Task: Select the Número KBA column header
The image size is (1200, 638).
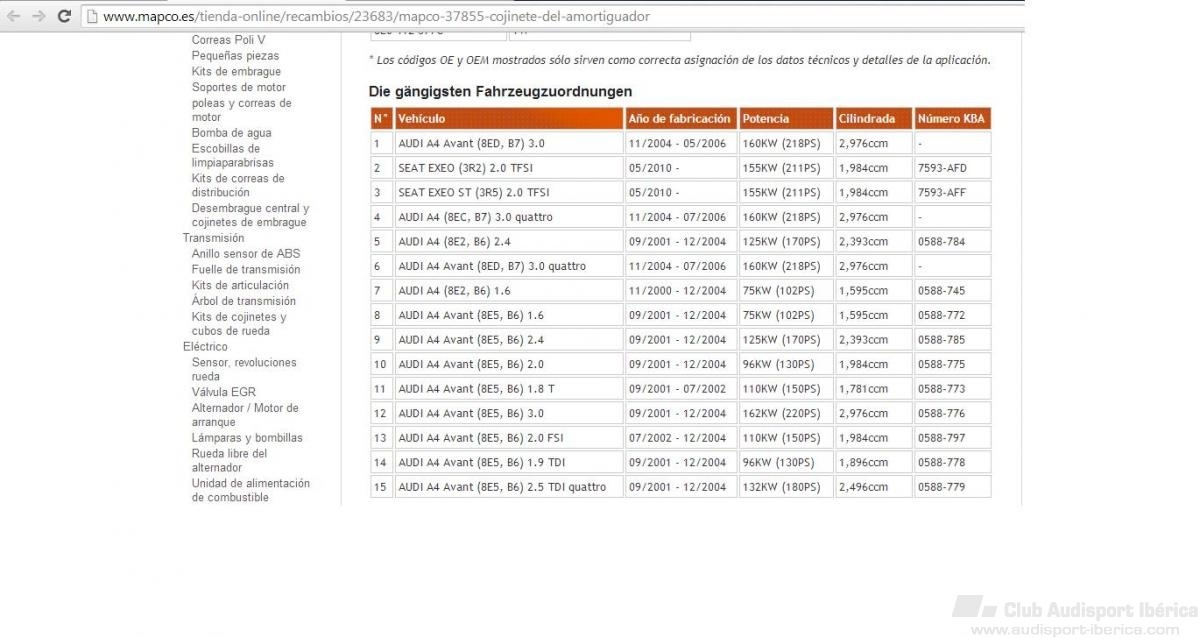Action: [x=951, y=119]
